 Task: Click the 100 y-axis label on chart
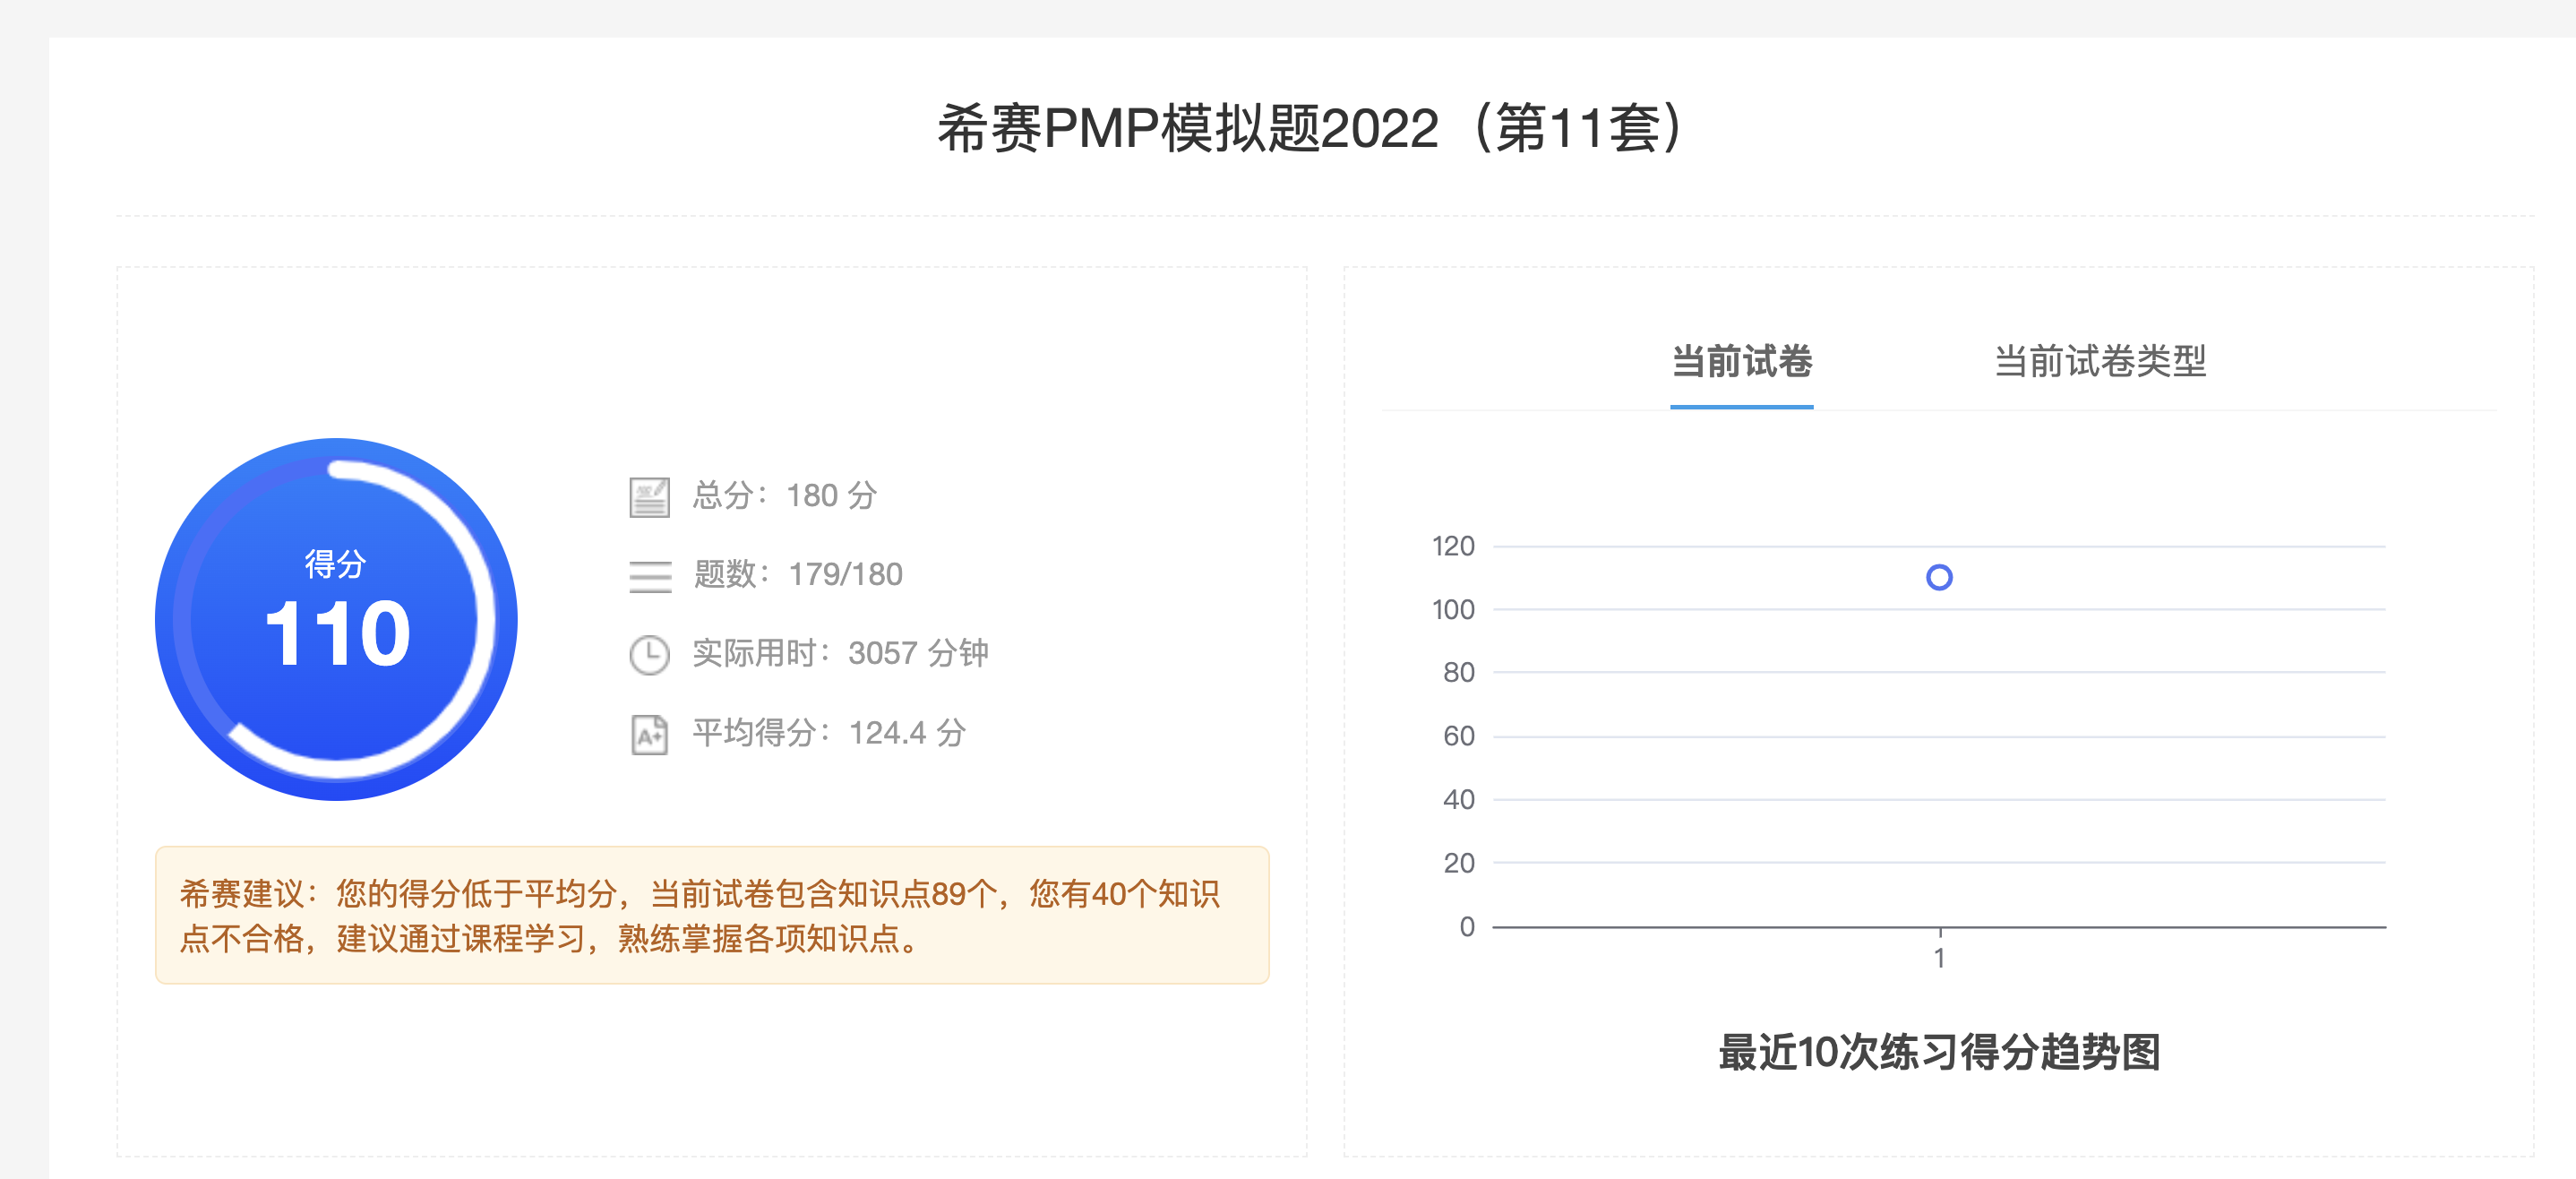1453,609
